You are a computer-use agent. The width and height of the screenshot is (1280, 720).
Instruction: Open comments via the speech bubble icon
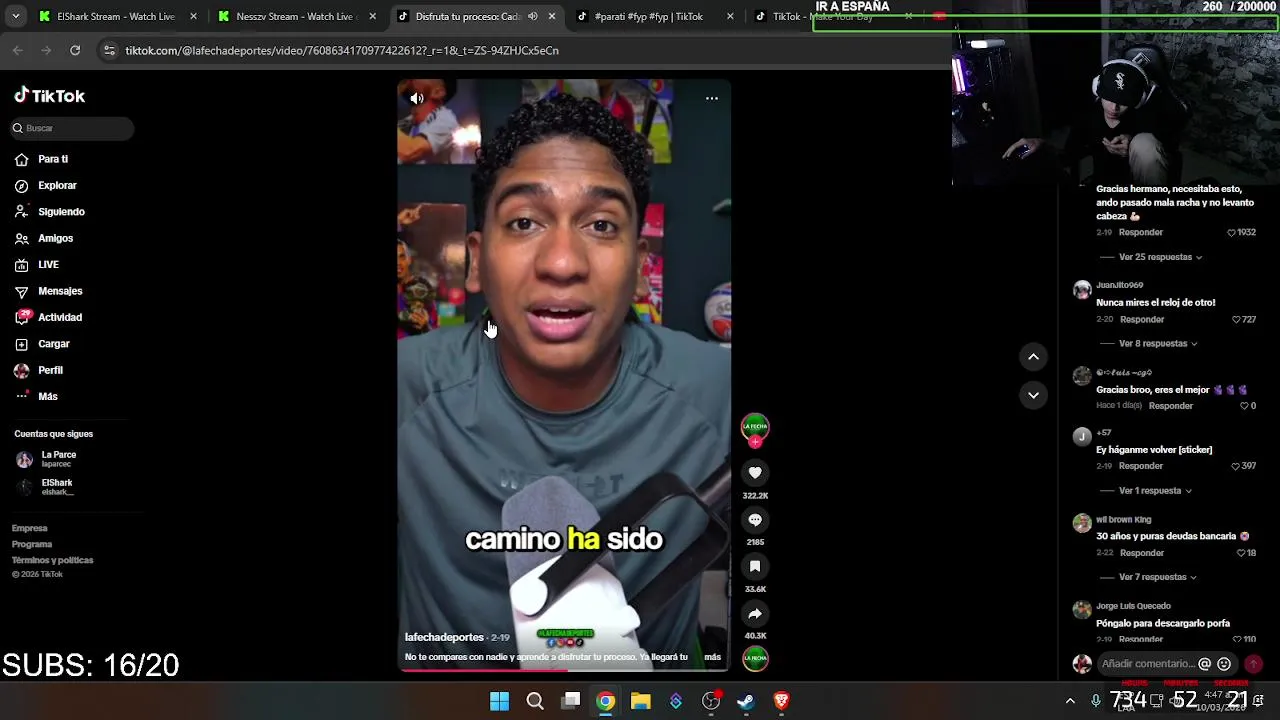(755, 520)
